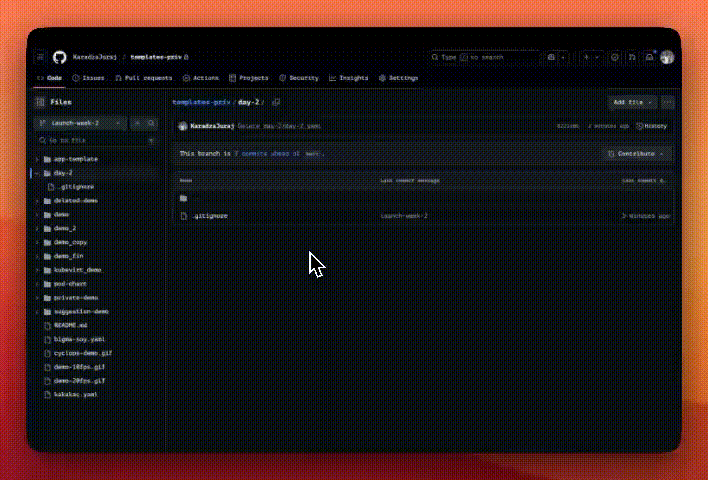Open the Settings tab
Viewport: 708px width, 480px height.
(399, 78)
